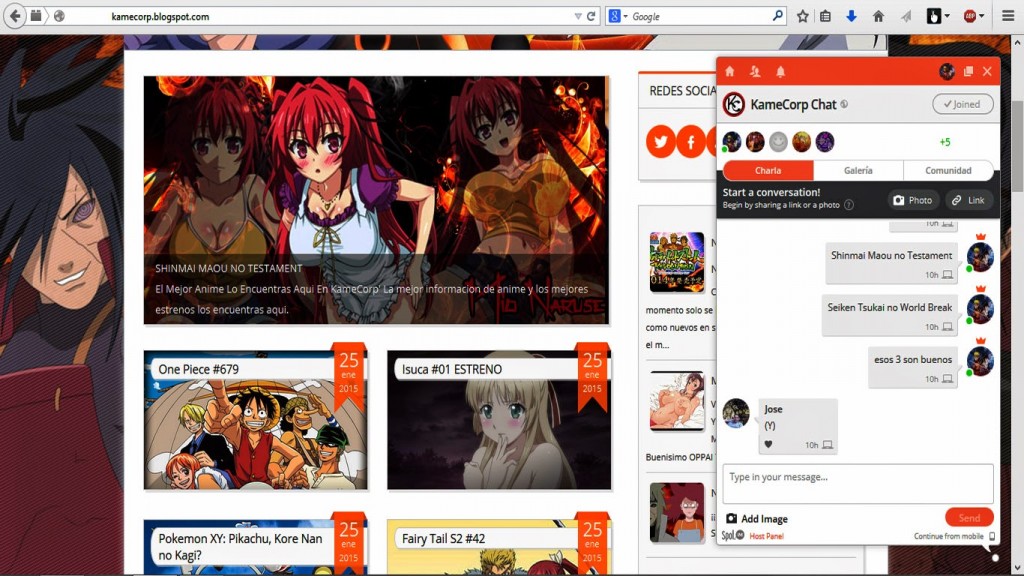Screen dimensions: 1024x576
Task: Open the downloads arrow icon
Action: pos(851,16)
